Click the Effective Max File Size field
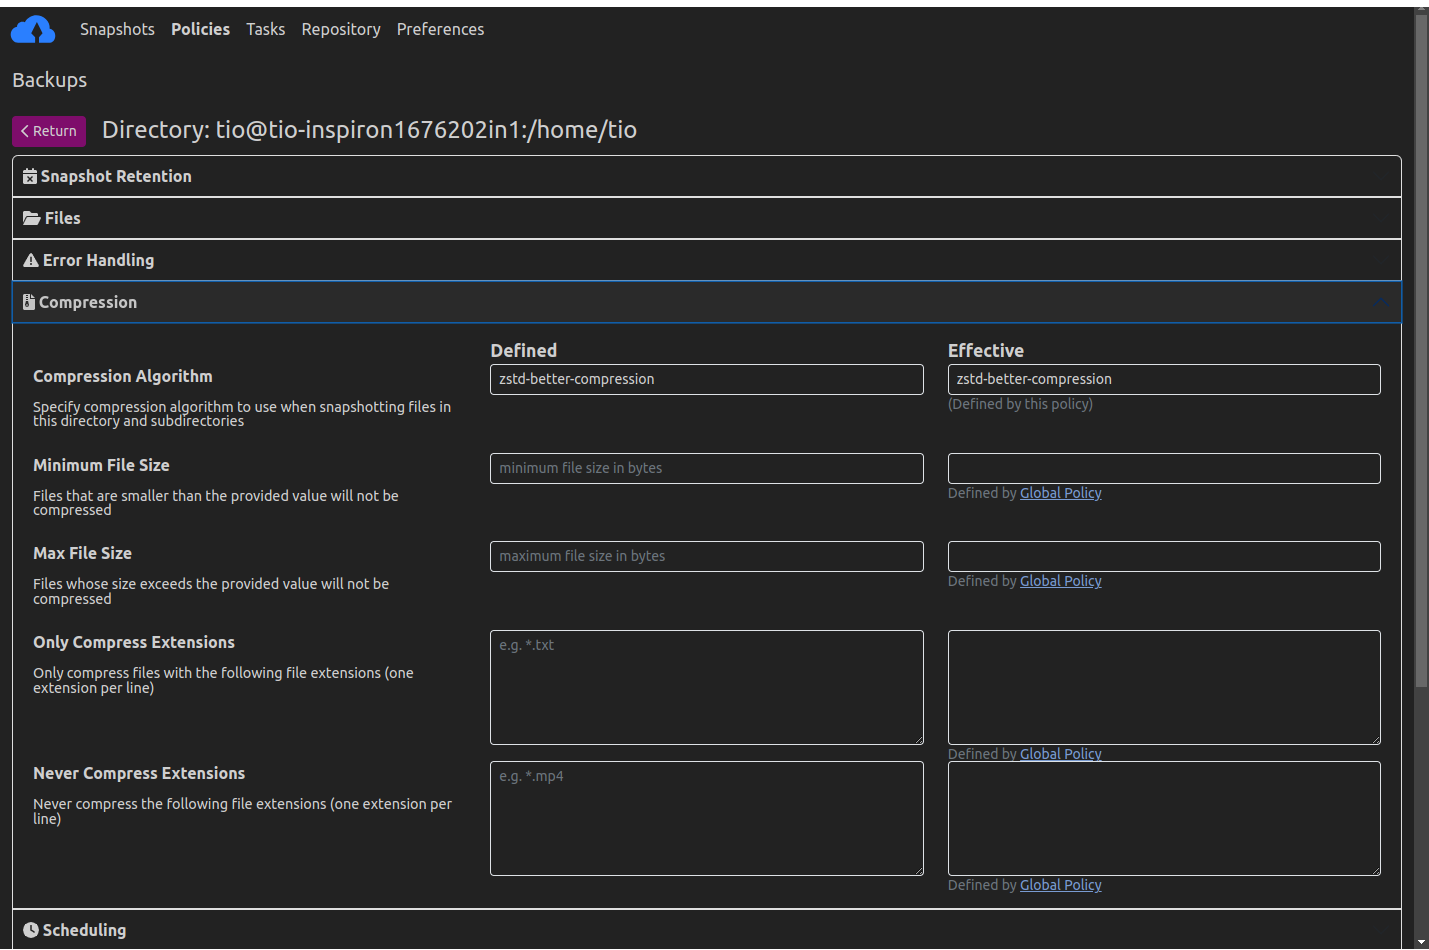 (x=1164, y=556)
